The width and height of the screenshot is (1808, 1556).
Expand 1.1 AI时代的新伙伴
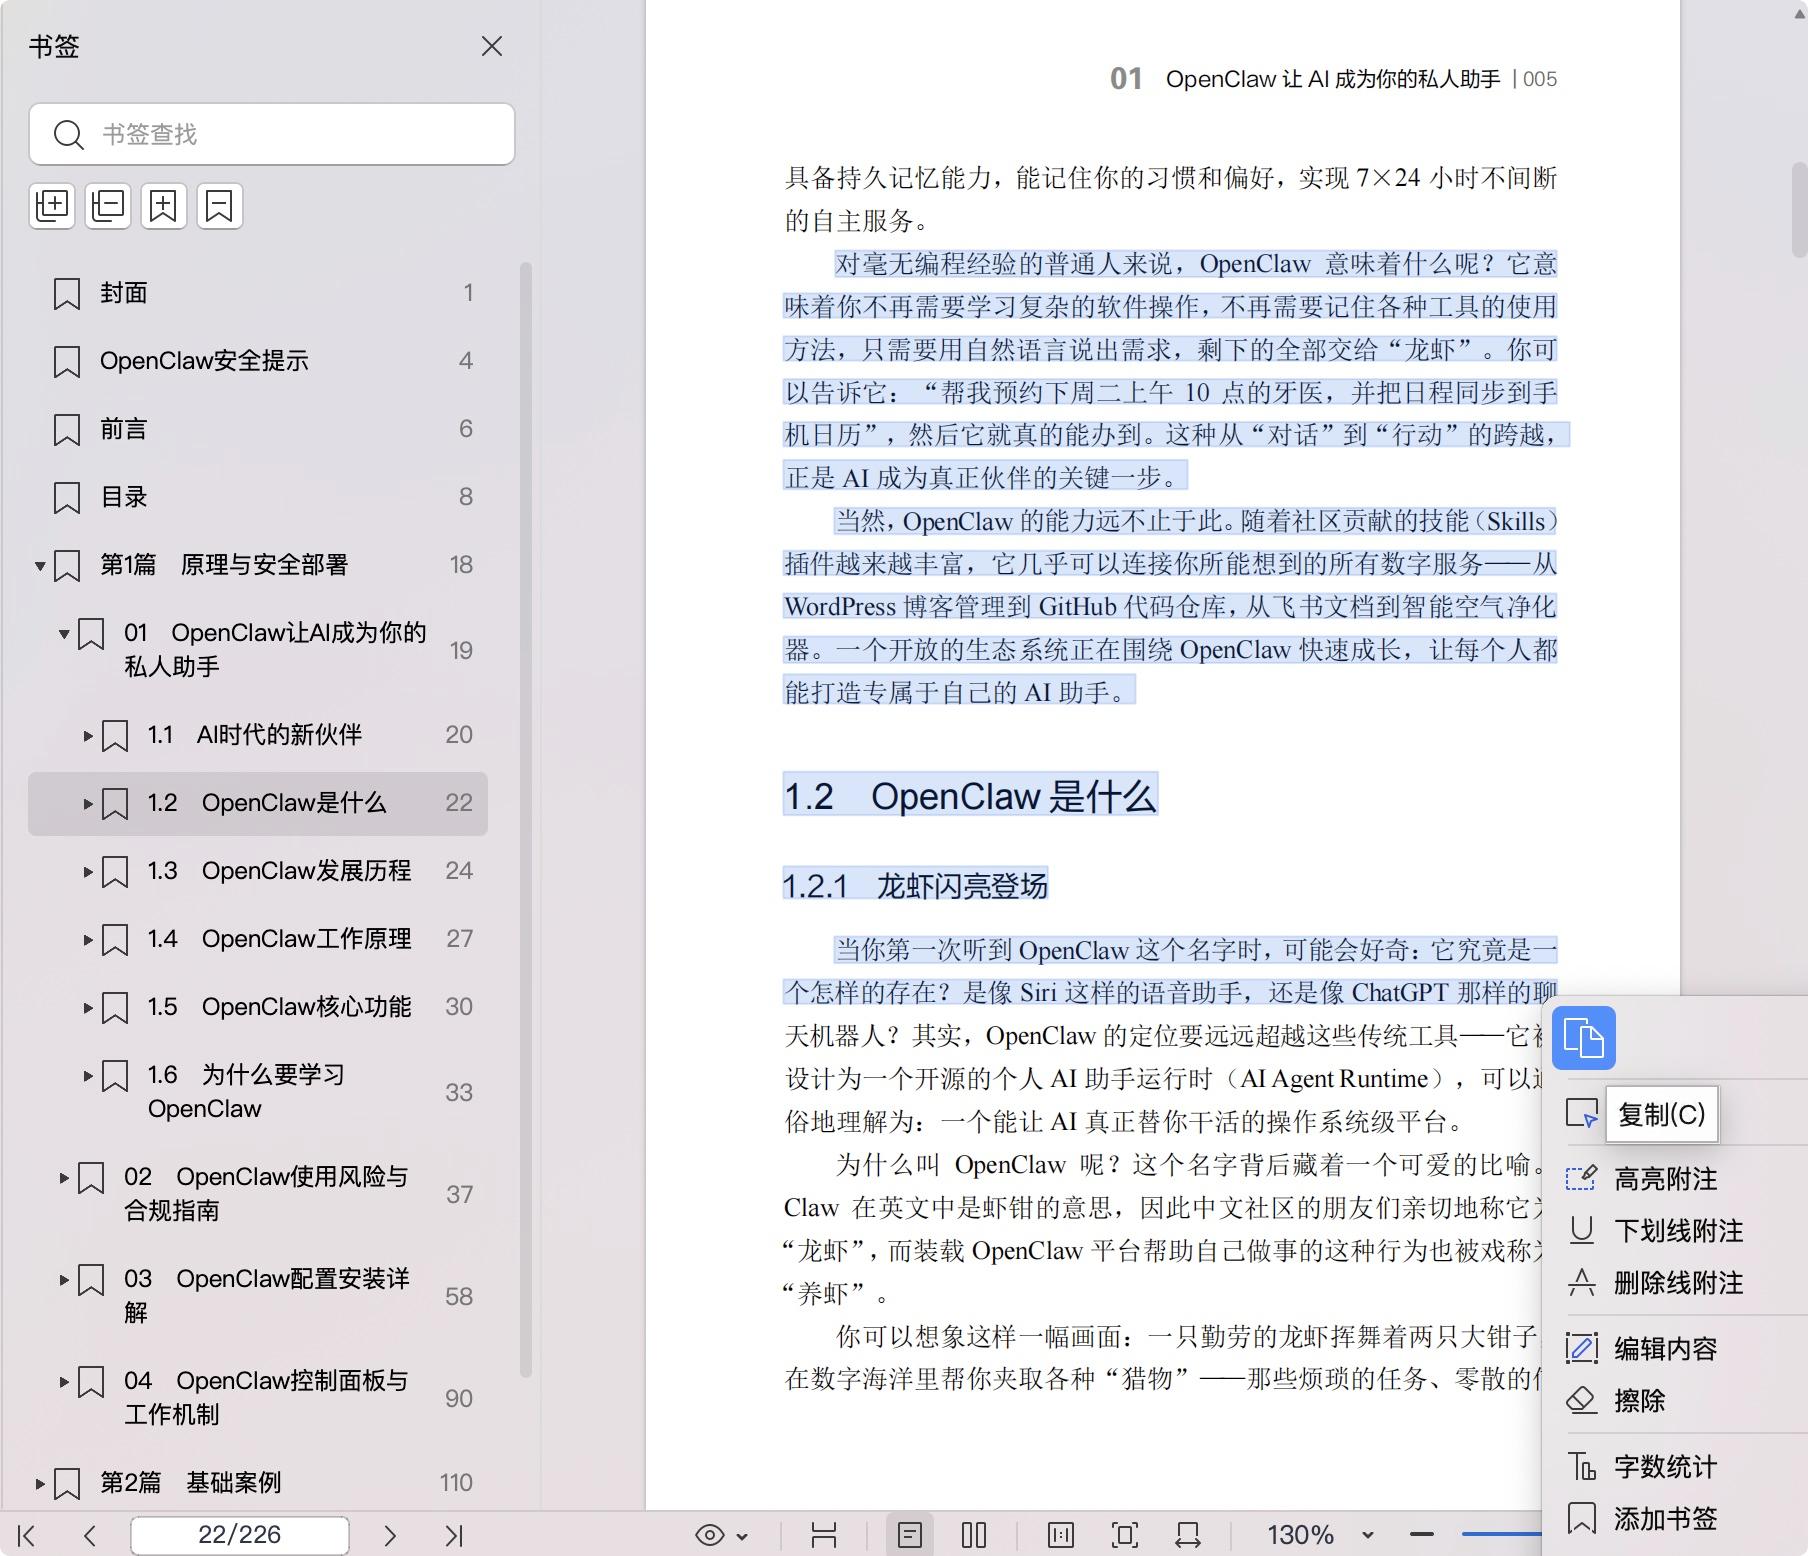click(x=88, y=736)
